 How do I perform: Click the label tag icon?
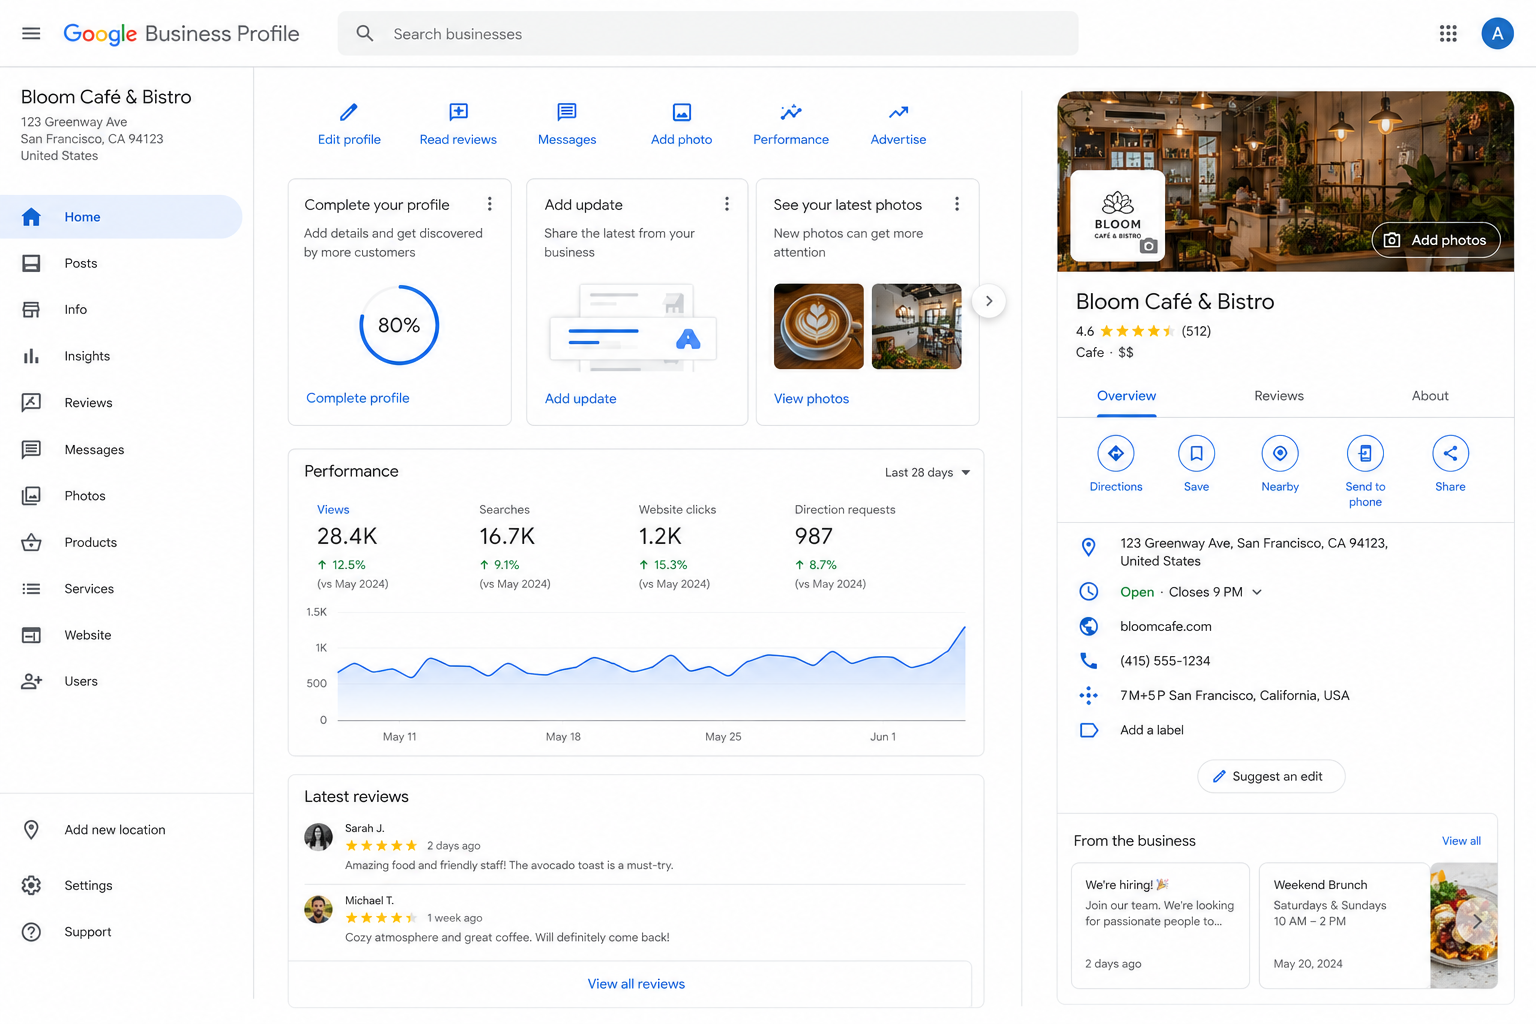[x=1089, y=730]
